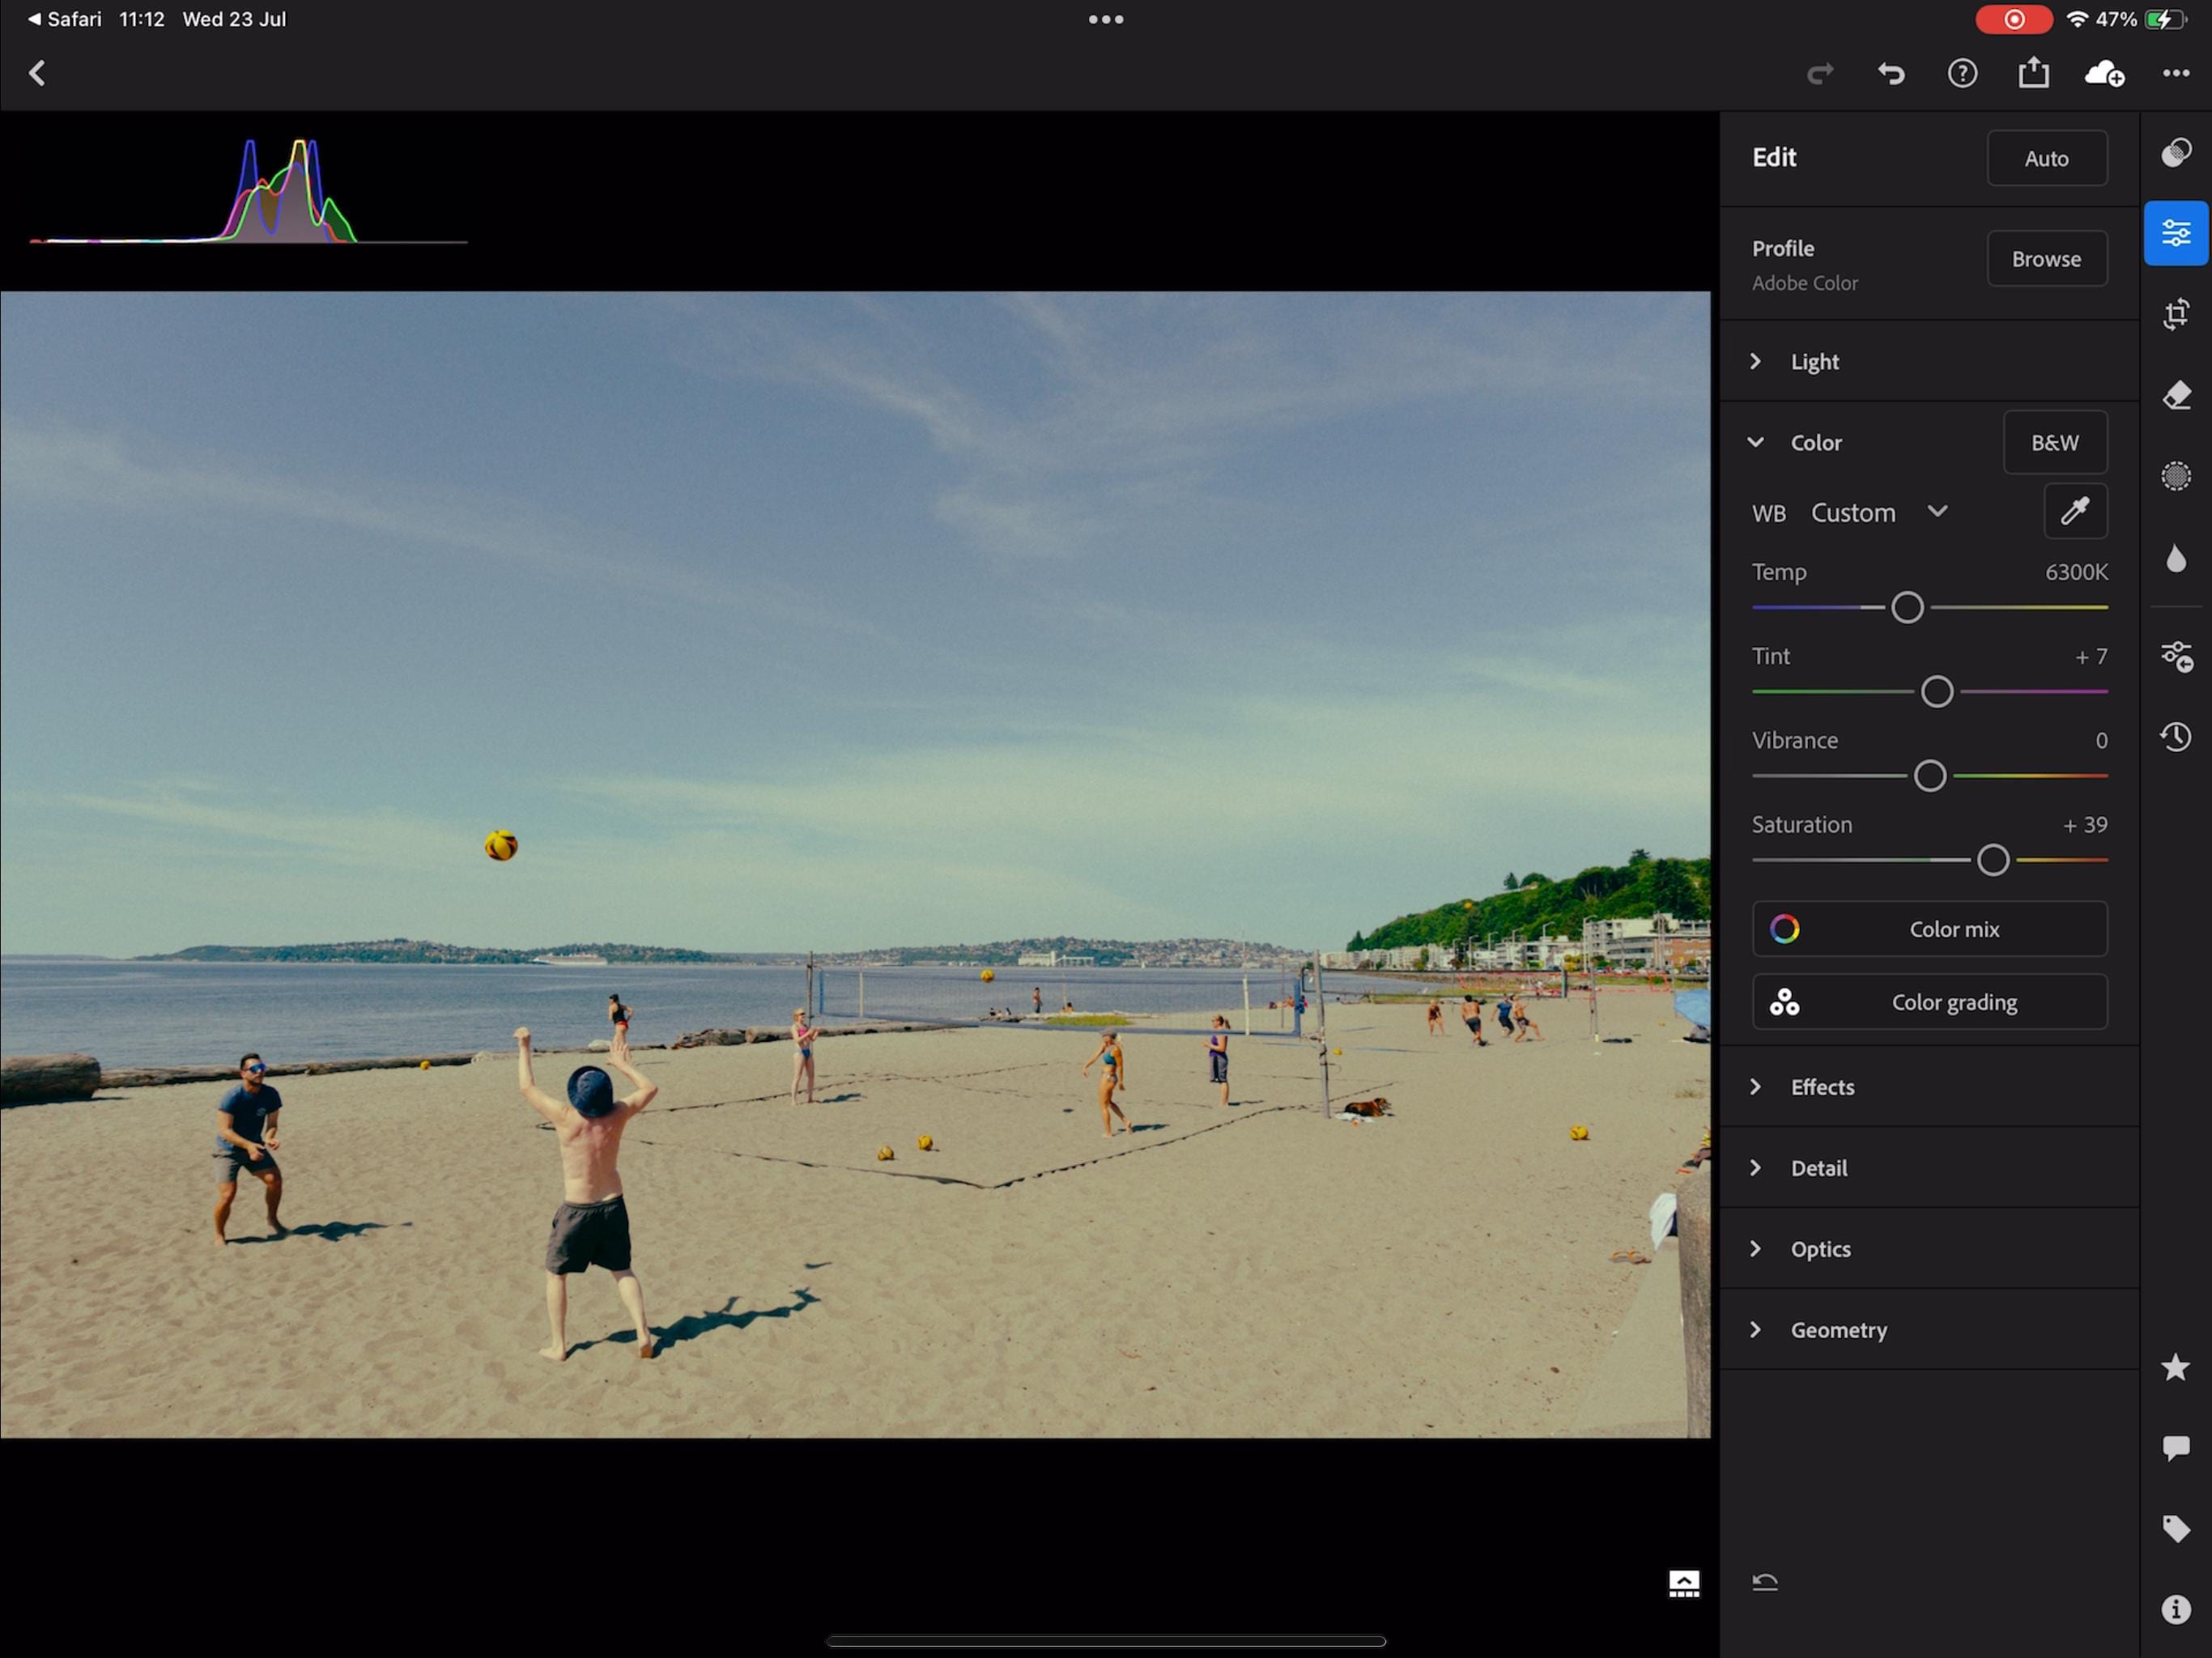Click the Vibrance value 0
Screen dimensions: 2212x1658
2101,740
